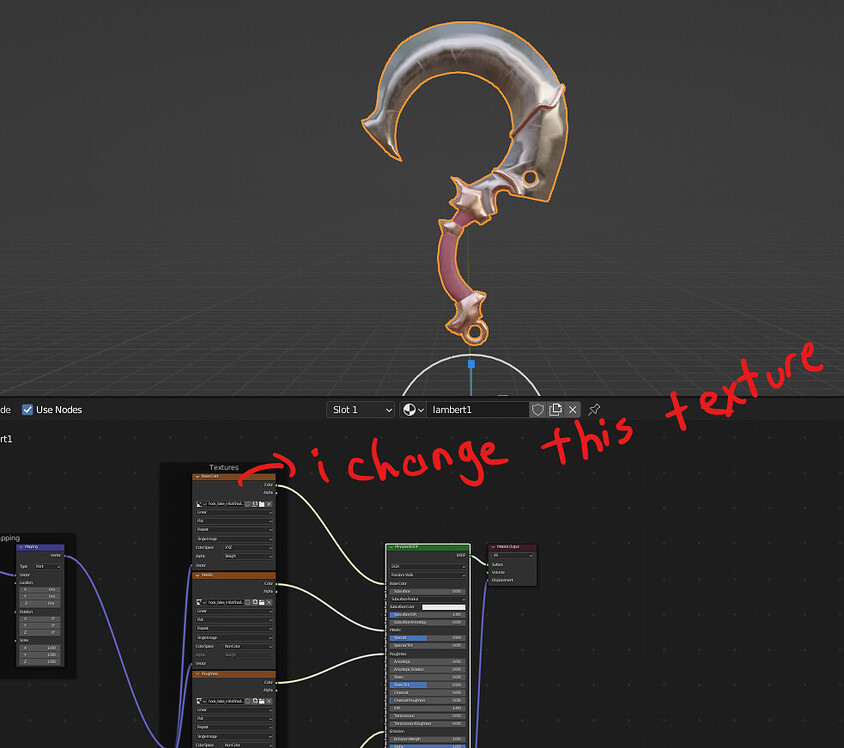The image size is (844, 748).
Task: Click the new material duplicate icon
Action: [x=555, y=410]
